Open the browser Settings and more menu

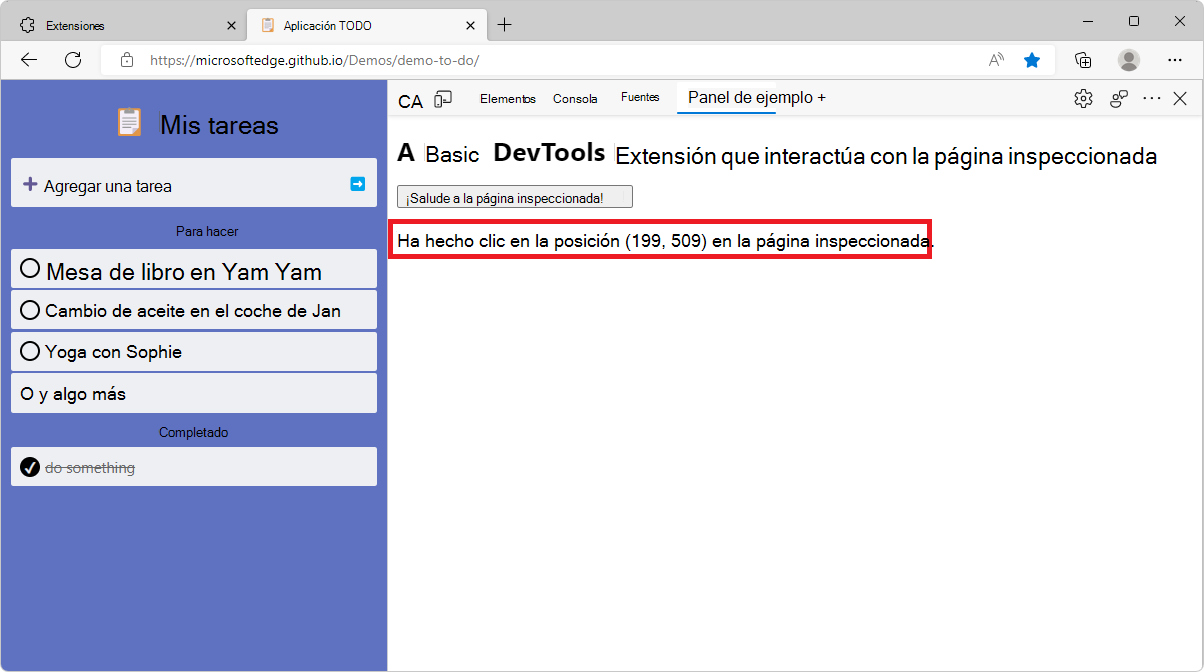[x=1175, y=60]
